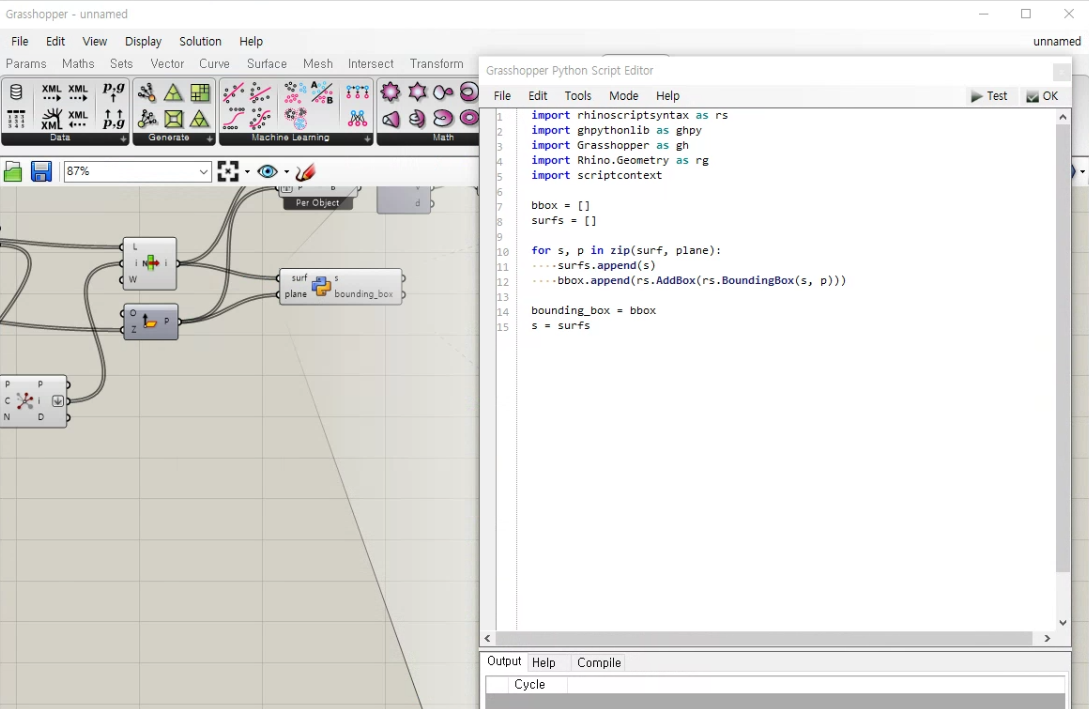Open the Solution menu
This screenshot has height=709, width=1089.
click(x=200, y=42)
